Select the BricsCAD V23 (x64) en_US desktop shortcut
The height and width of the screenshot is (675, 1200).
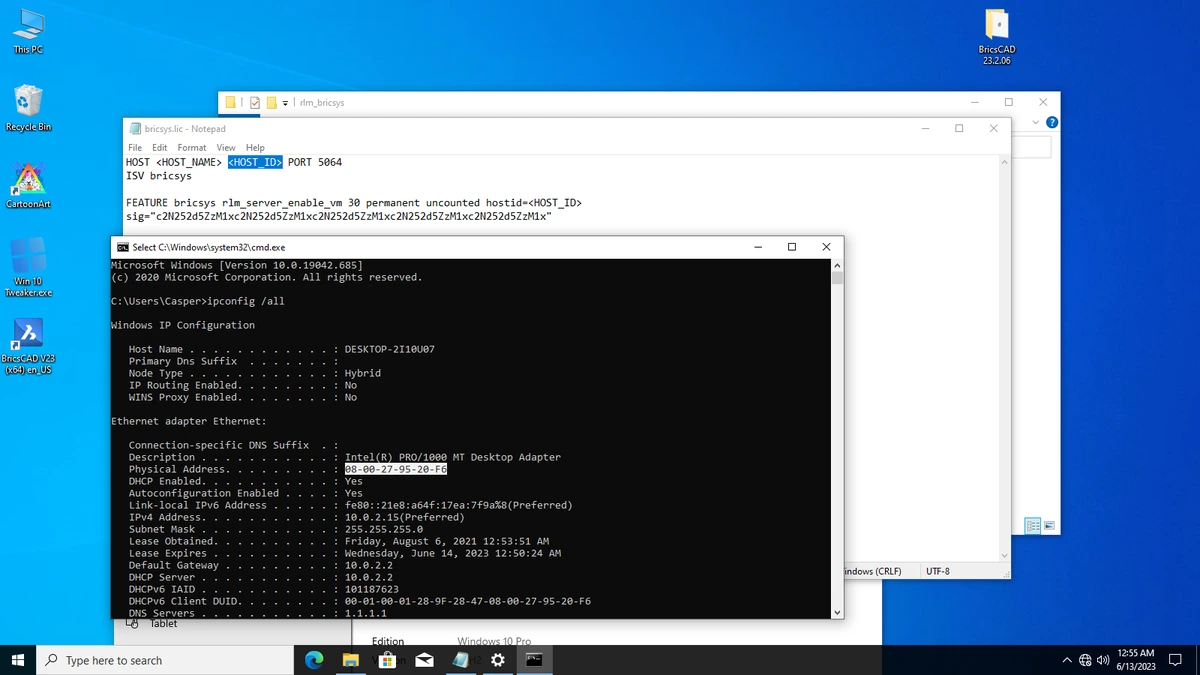28,345
